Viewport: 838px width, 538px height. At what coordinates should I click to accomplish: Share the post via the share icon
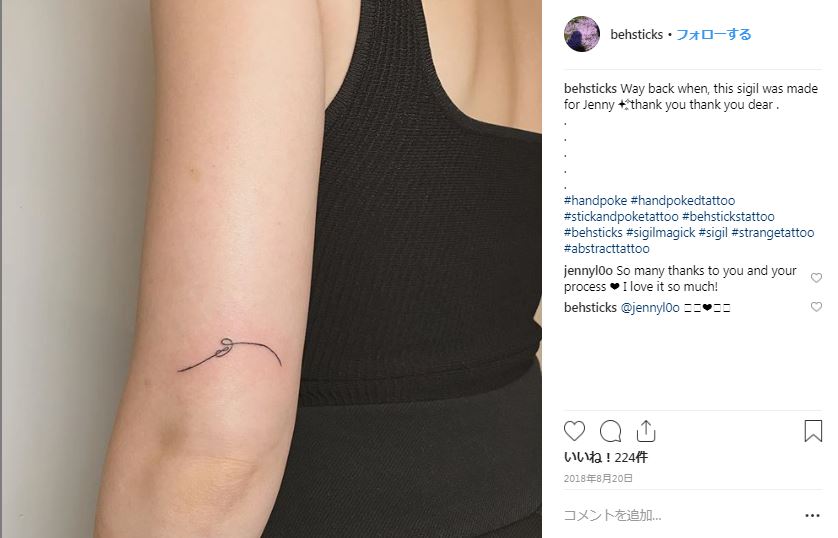click(x=646, y=431)
